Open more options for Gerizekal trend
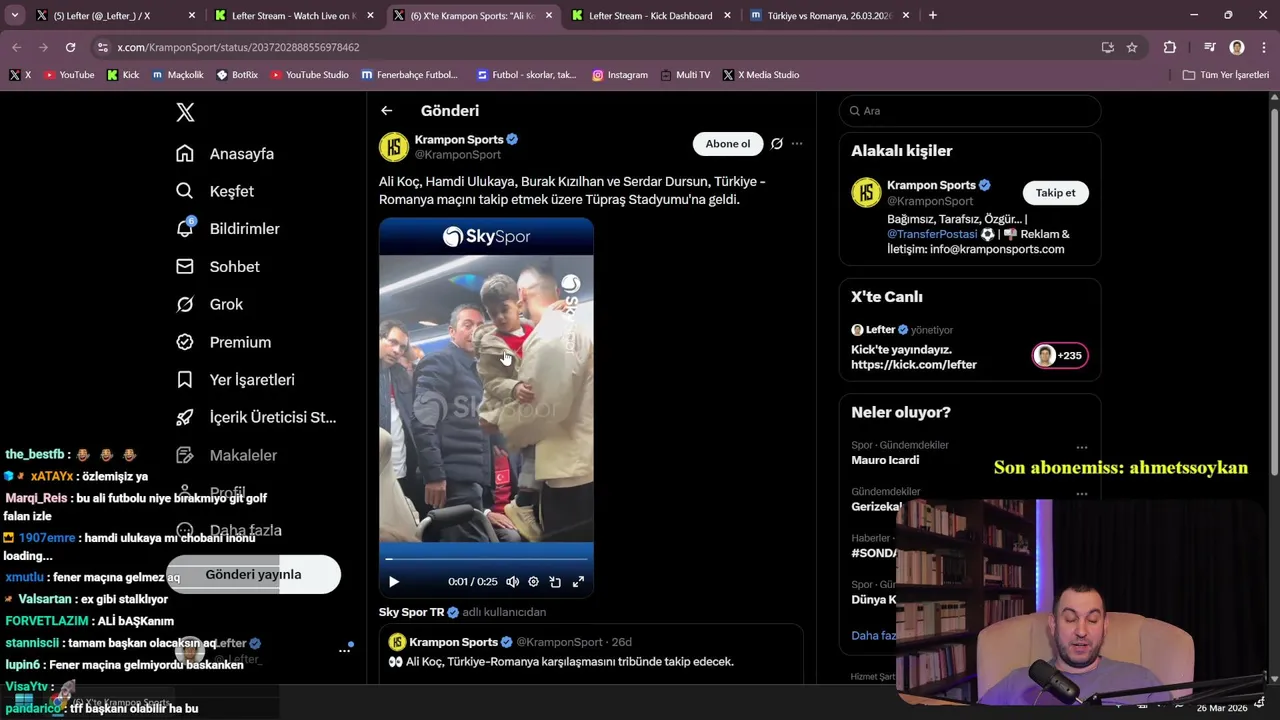 point(1082,494)
